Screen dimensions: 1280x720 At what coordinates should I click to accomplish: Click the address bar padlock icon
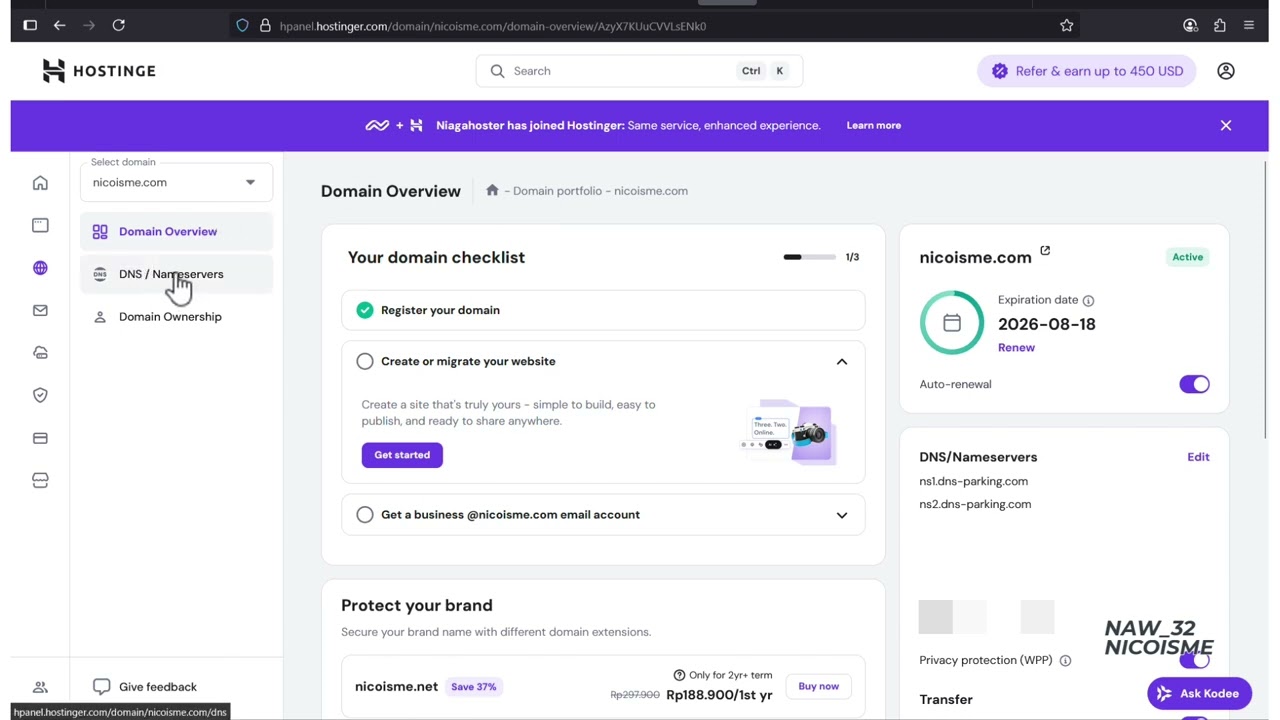coord(265,26)
